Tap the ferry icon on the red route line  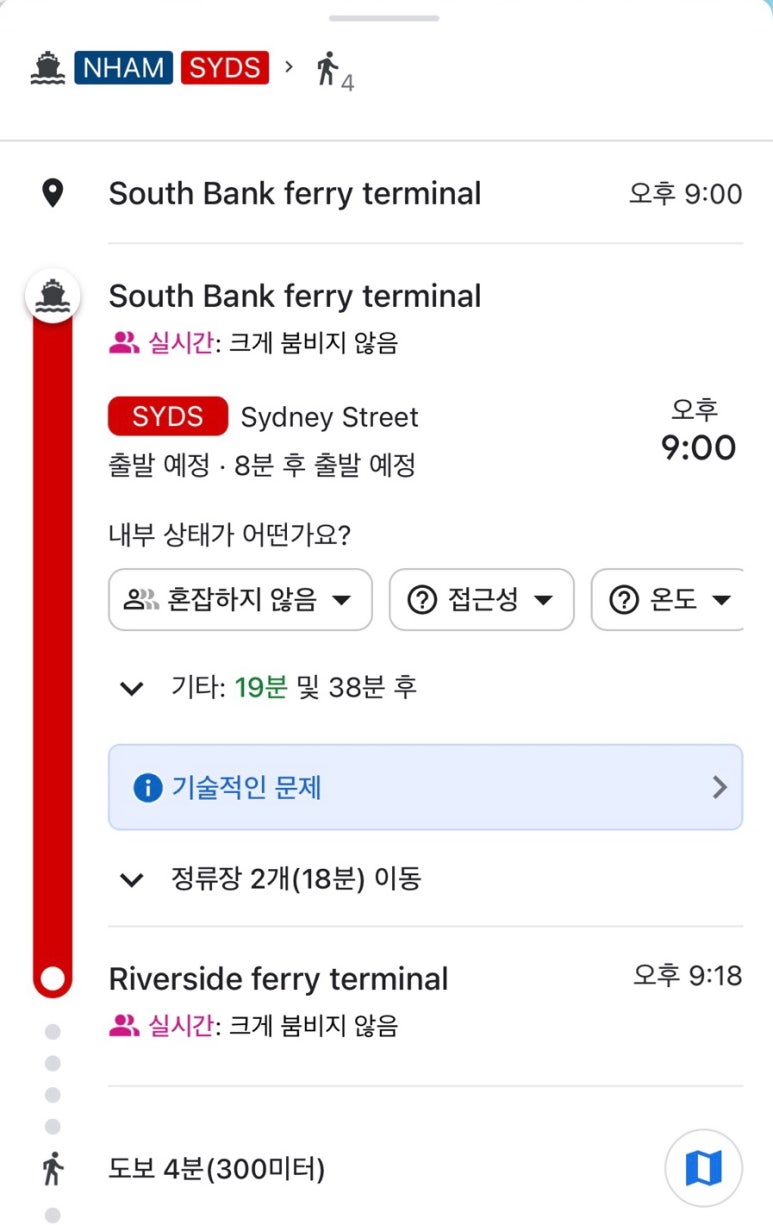tap(52, 296)
